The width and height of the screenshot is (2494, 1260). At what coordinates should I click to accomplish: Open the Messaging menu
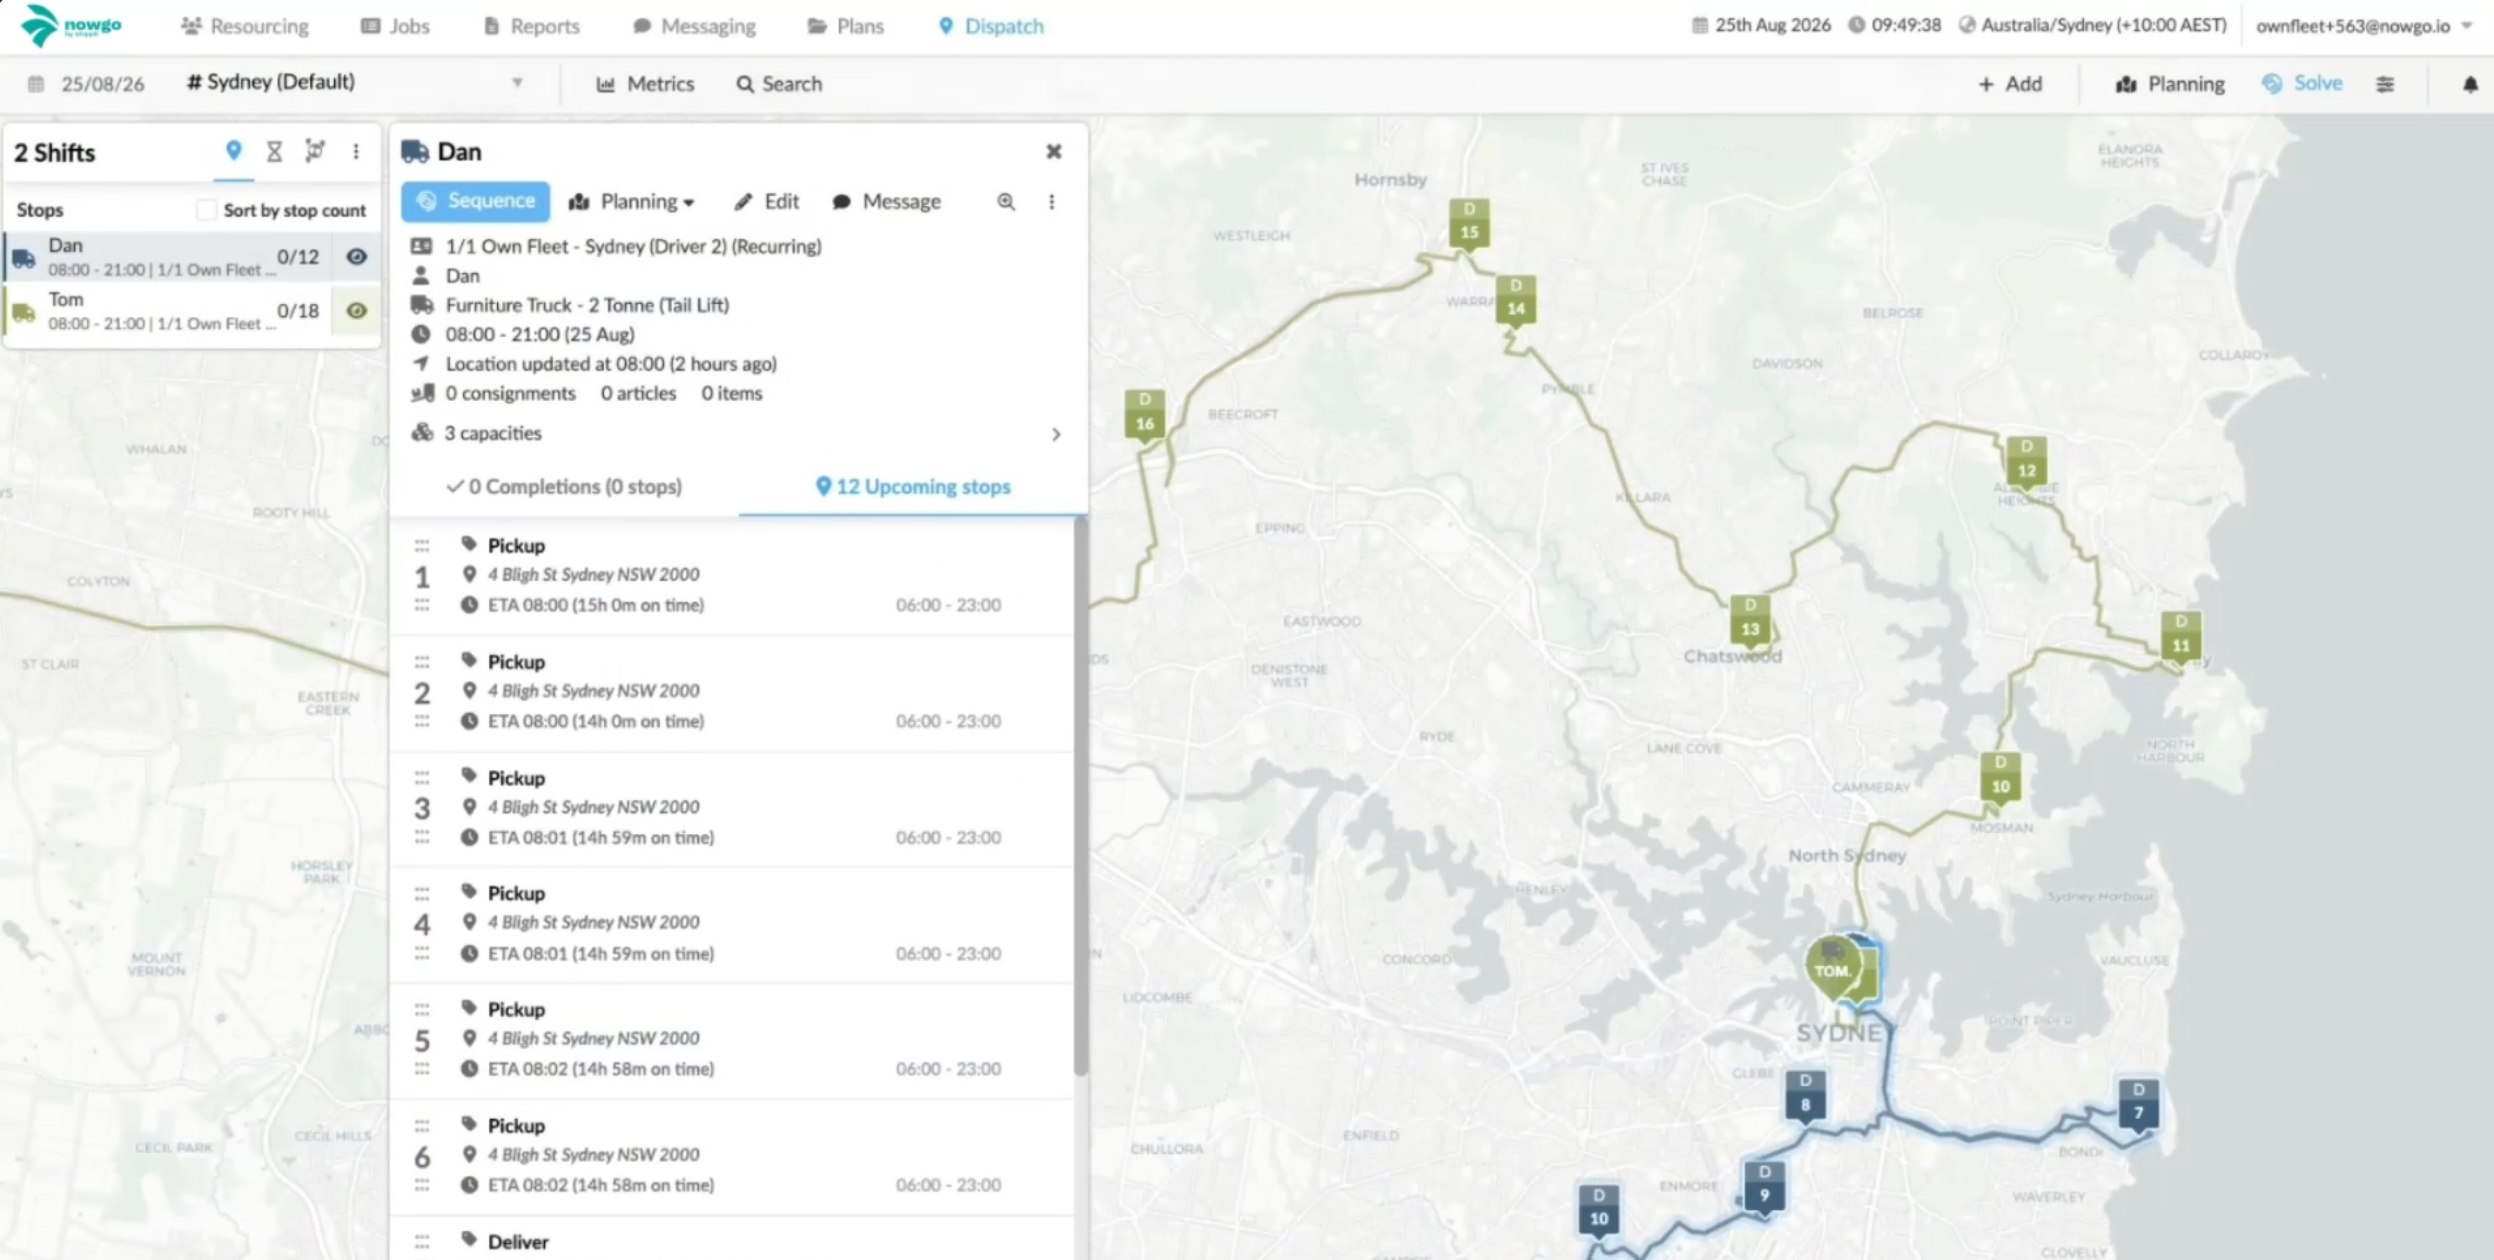695,26
